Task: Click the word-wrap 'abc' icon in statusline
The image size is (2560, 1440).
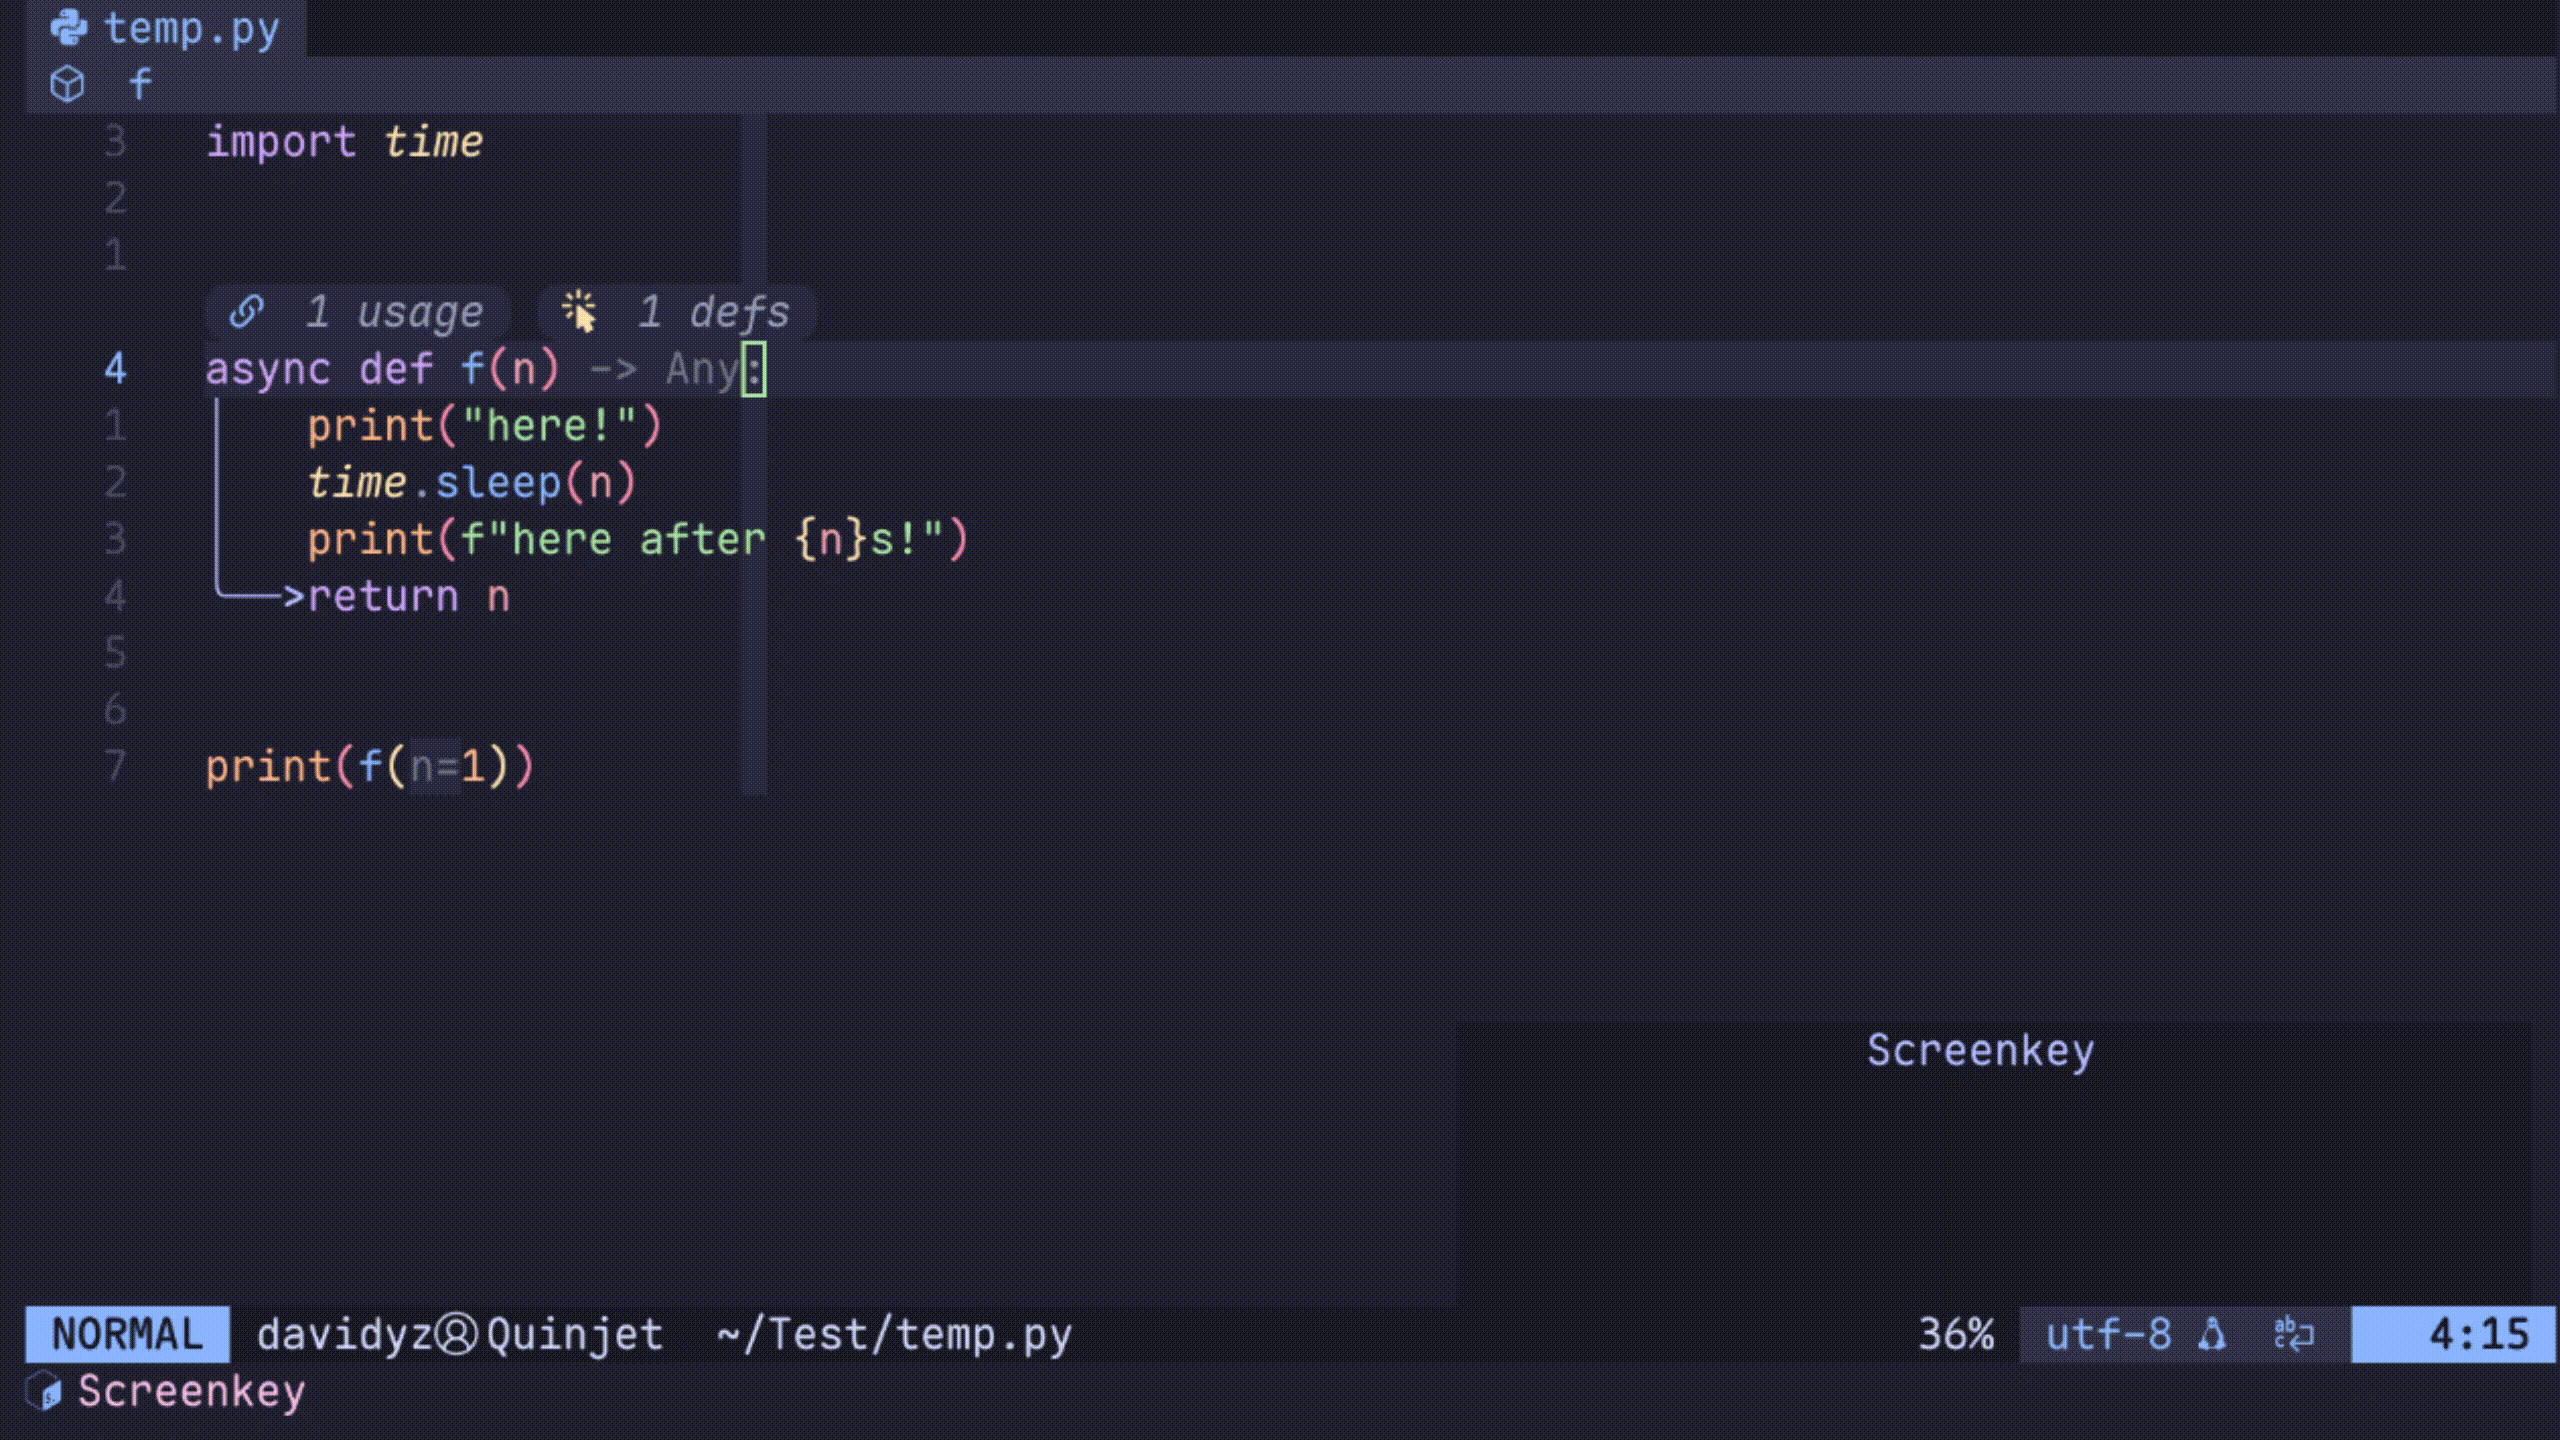Action: 2293,1334
